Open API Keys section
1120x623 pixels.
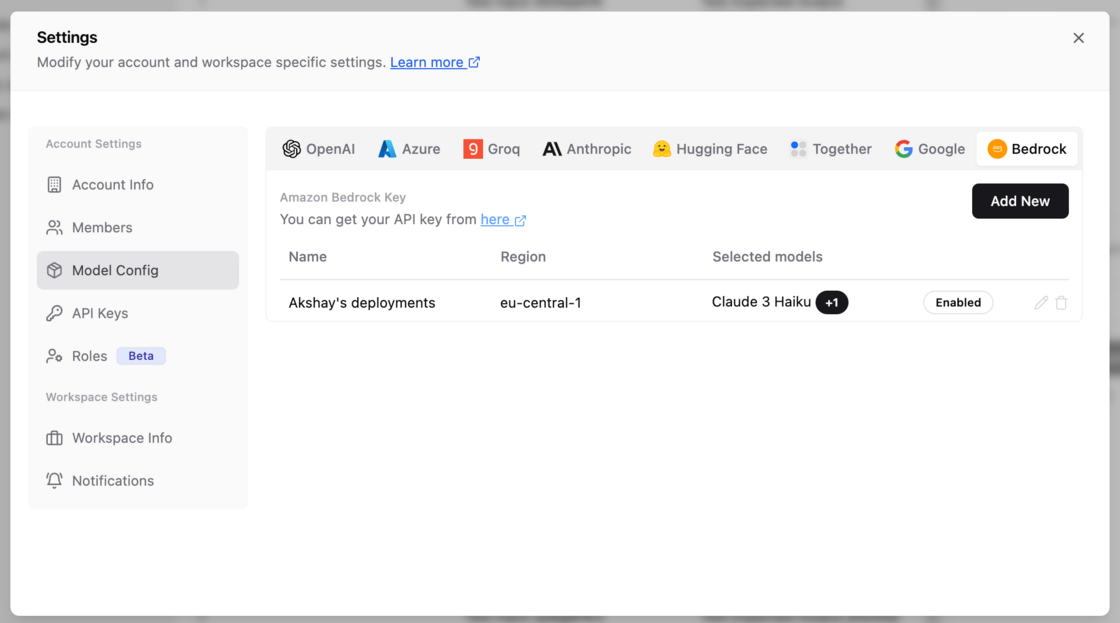[138, 313]
